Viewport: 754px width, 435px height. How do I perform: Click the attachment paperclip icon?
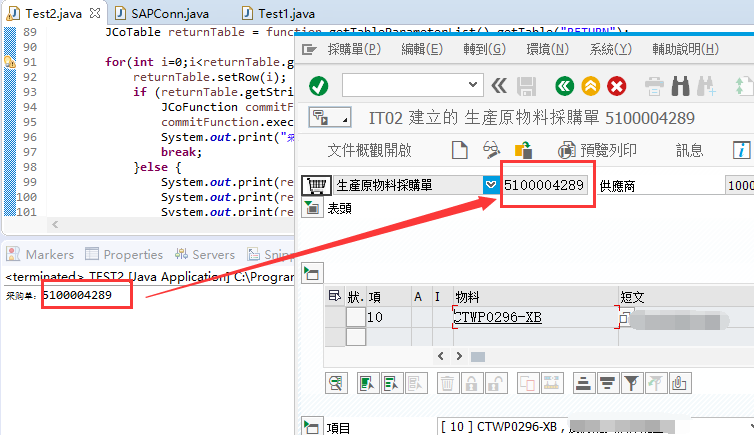679,383
